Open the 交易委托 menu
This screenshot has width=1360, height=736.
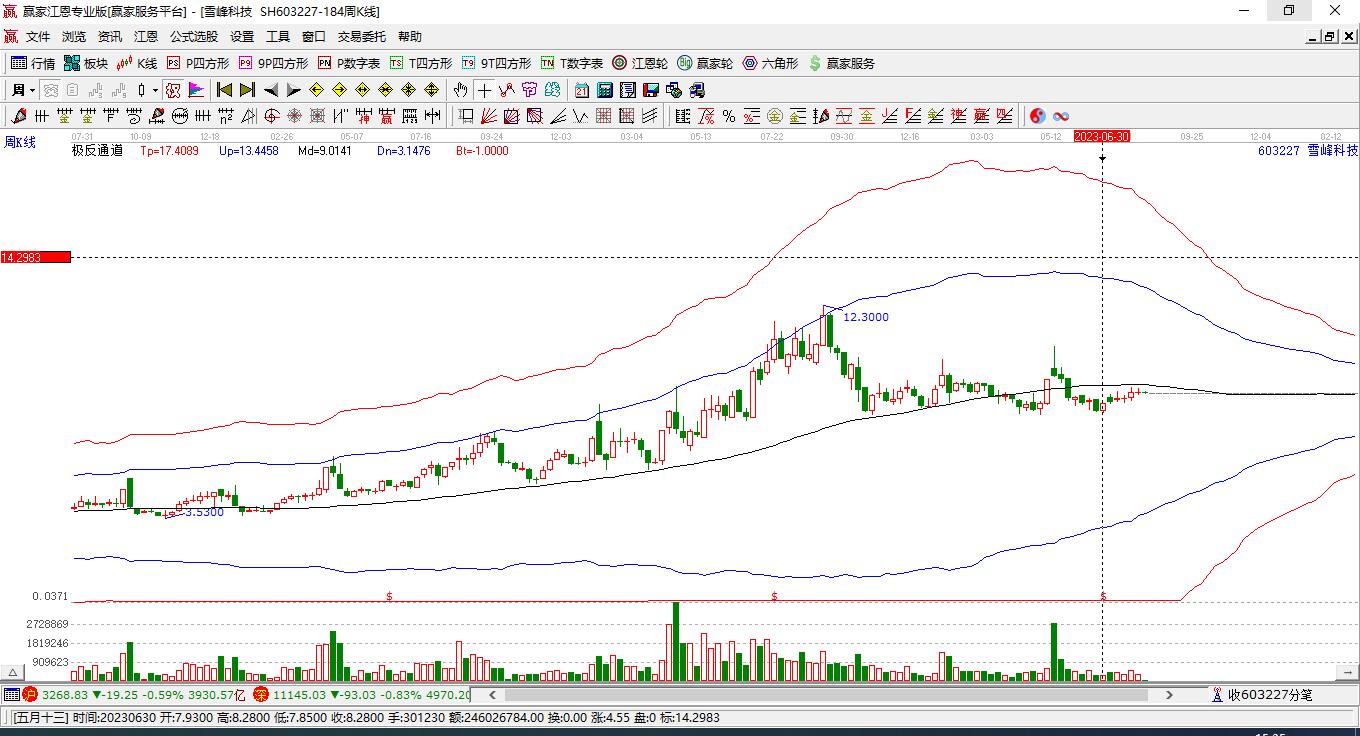coord(362,37)
